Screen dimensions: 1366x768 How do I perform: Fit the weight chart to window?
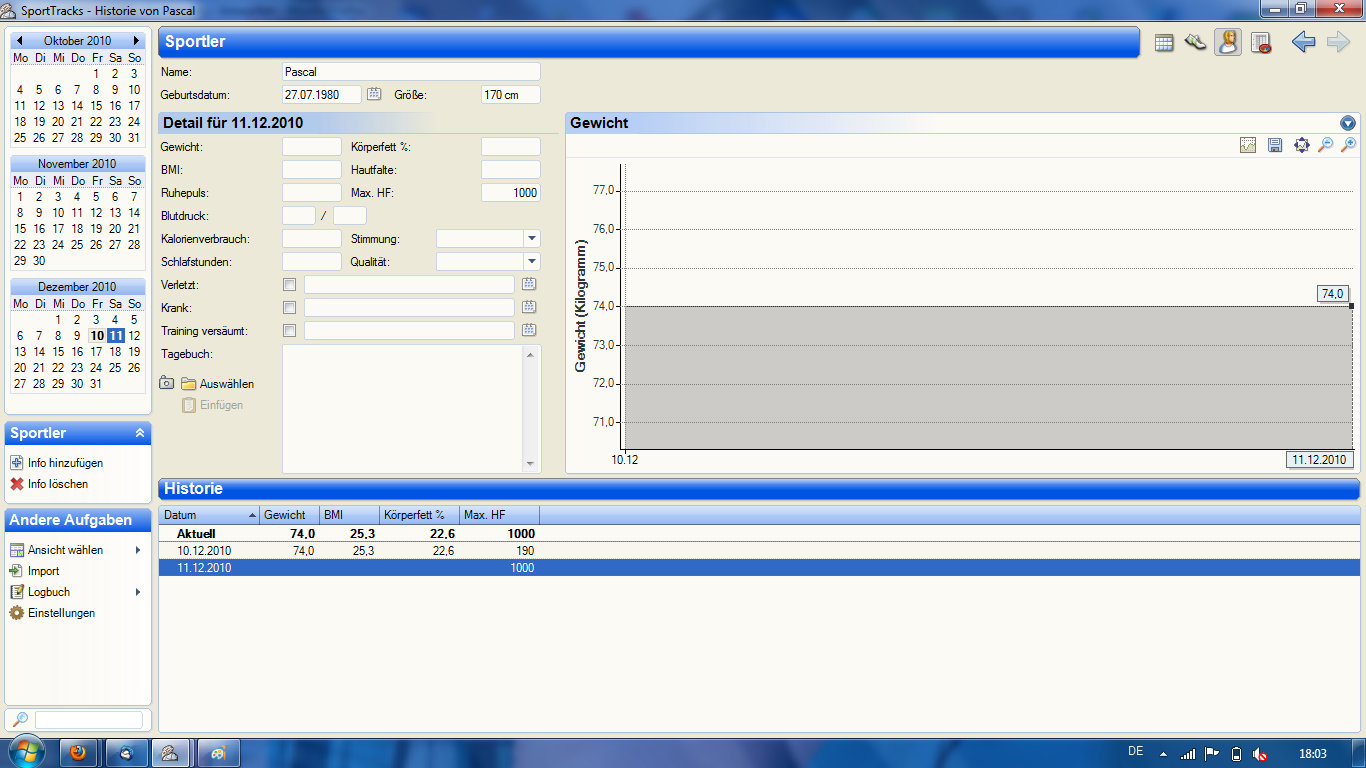click(1301, 145)
